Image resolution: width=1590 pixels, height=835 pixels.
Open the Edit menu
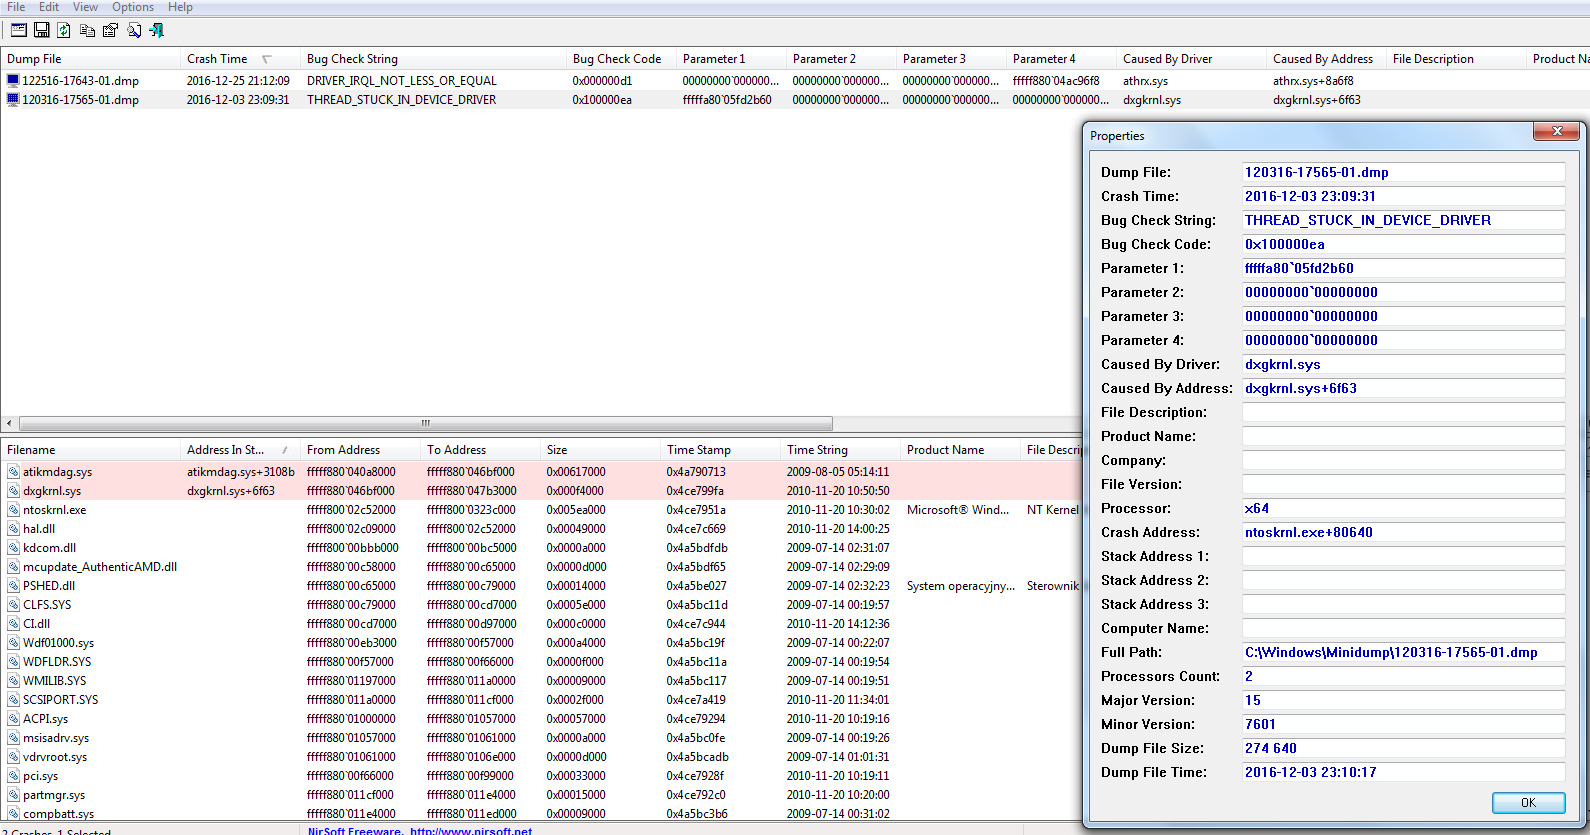click(x=49, y=7)
